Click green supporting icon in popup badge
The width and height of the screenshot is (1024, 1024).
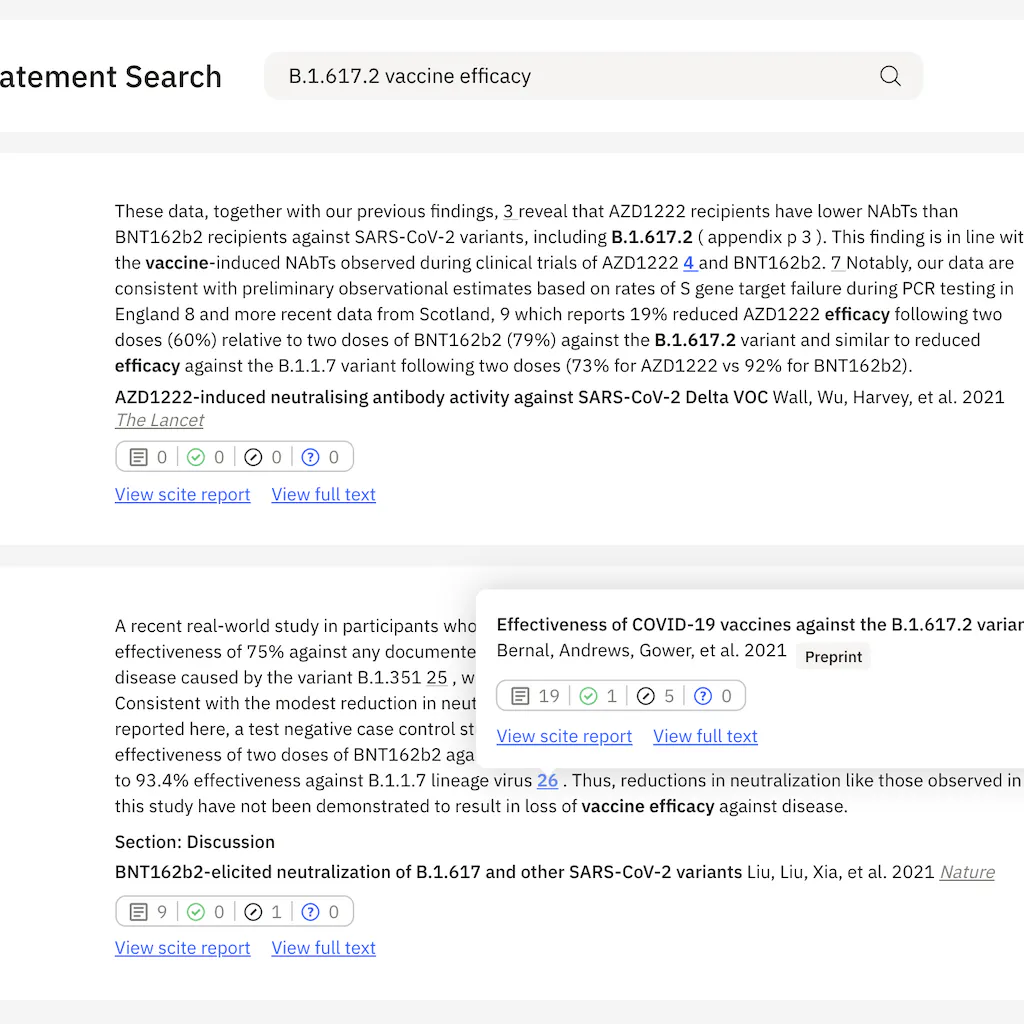coord(588,696)
